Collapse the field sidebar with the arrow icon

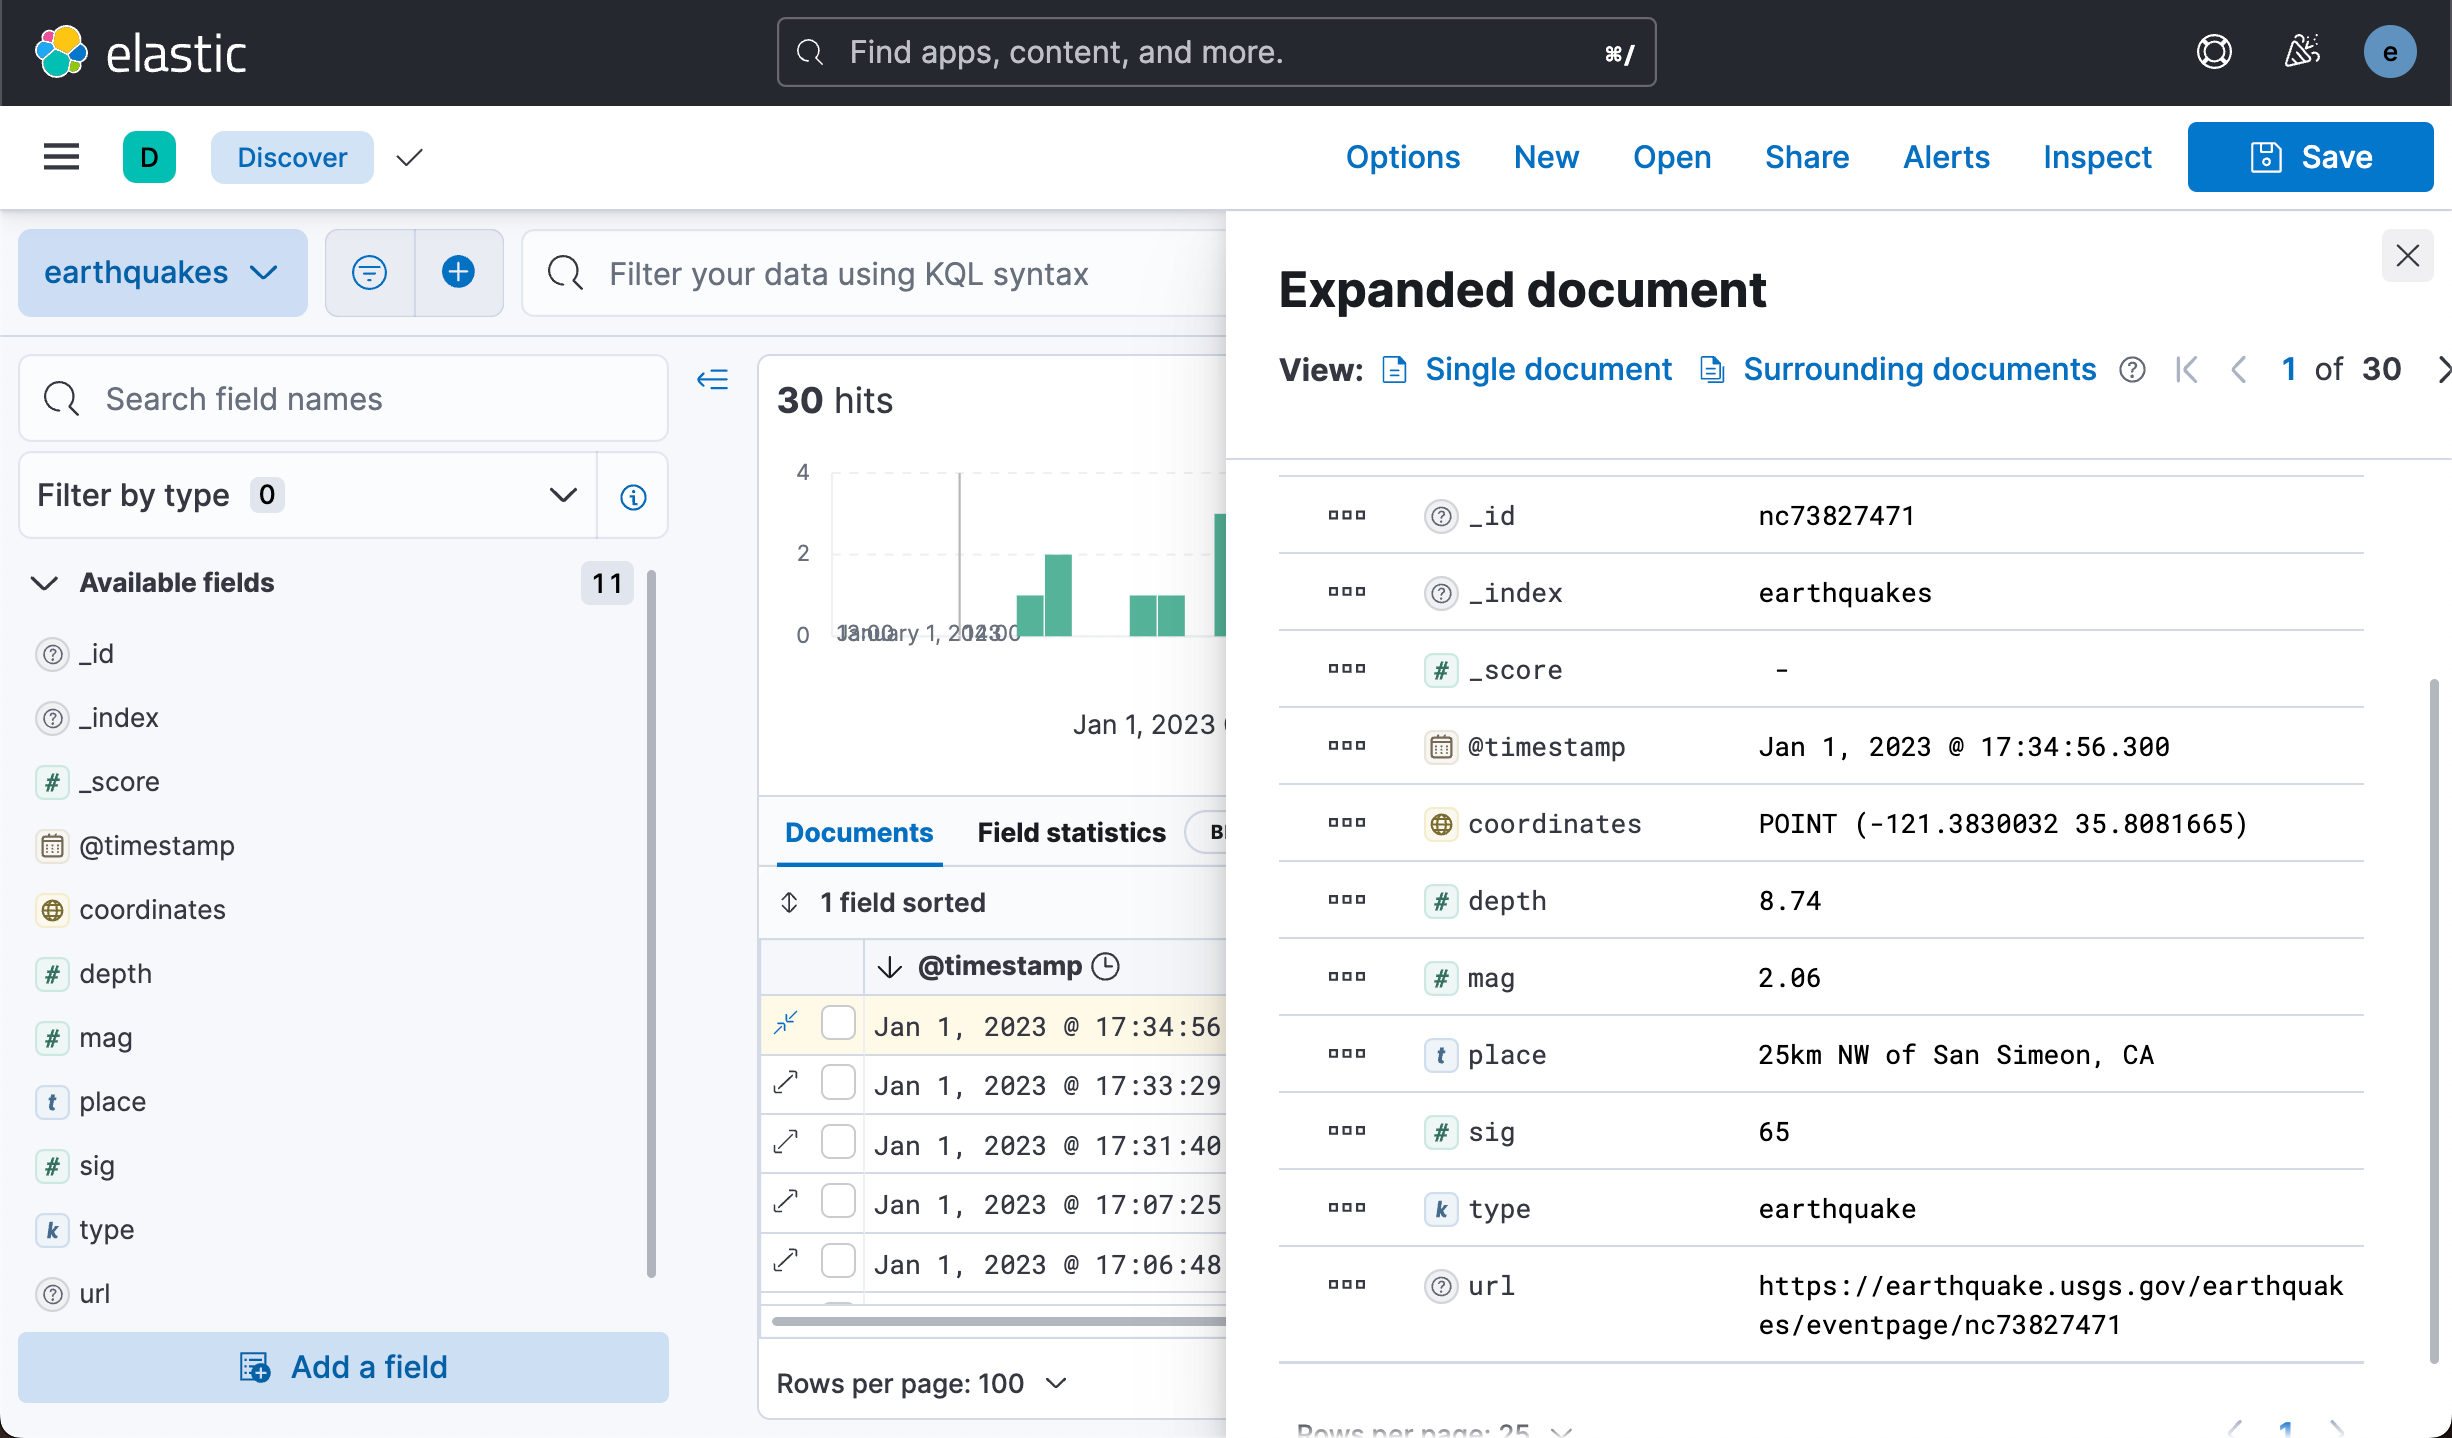712,380
